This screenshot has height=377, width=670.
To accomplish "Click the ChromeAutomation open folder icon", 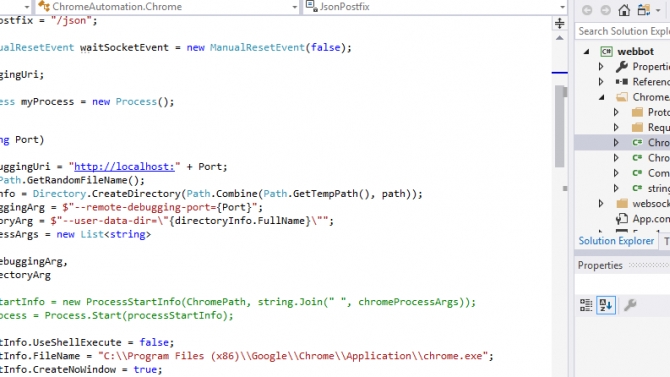I will pos(622,97).
